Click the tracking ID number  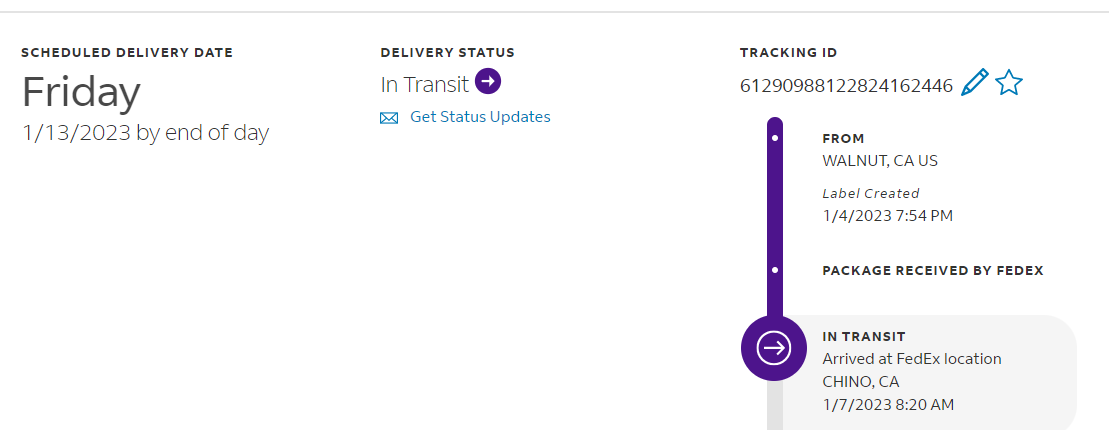846,86
